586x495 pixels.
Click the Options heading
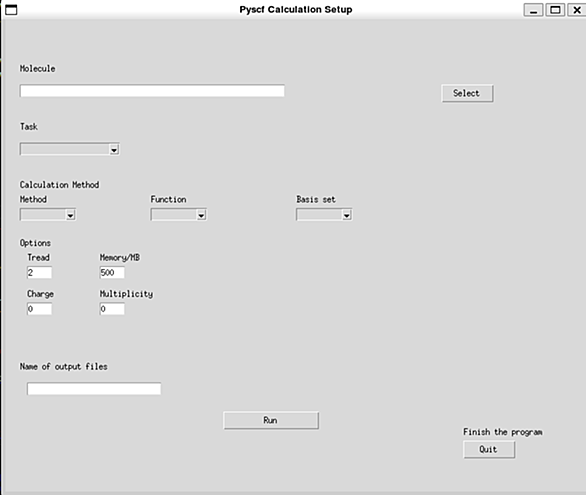pyautogui.click(x=35, y=243)
